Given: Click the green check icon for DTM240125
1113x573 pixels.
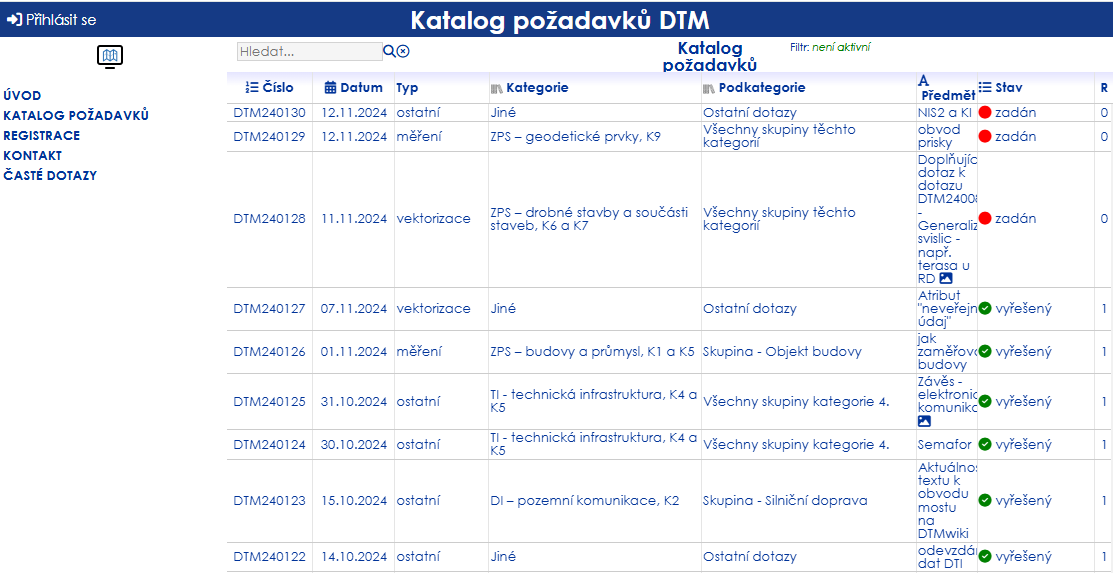Looking at the screenshot, I should [x=985, y=401].
